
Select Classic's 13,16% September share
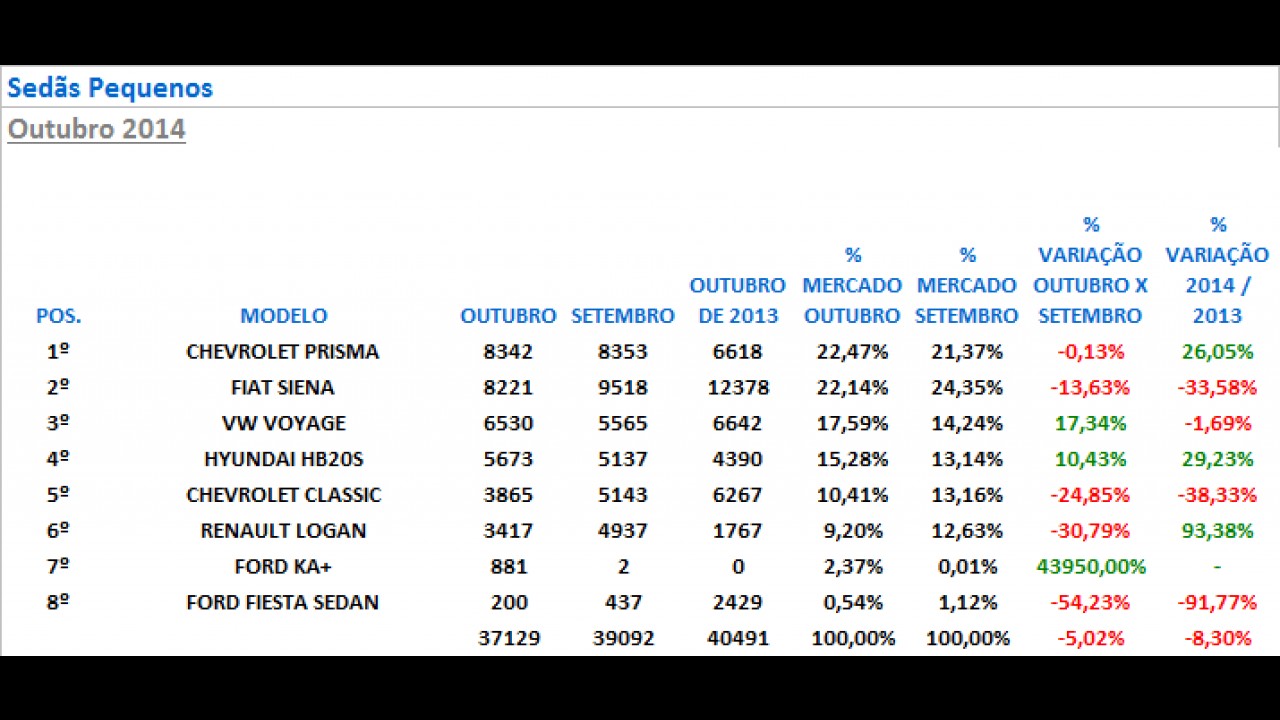coord(967,495)
